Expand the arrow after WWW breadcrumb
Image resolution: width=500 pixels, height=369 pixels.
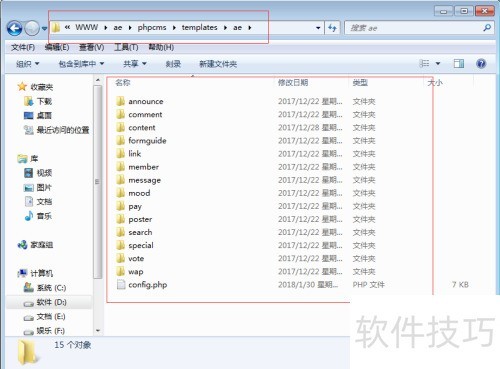click(x=106, y=28)
